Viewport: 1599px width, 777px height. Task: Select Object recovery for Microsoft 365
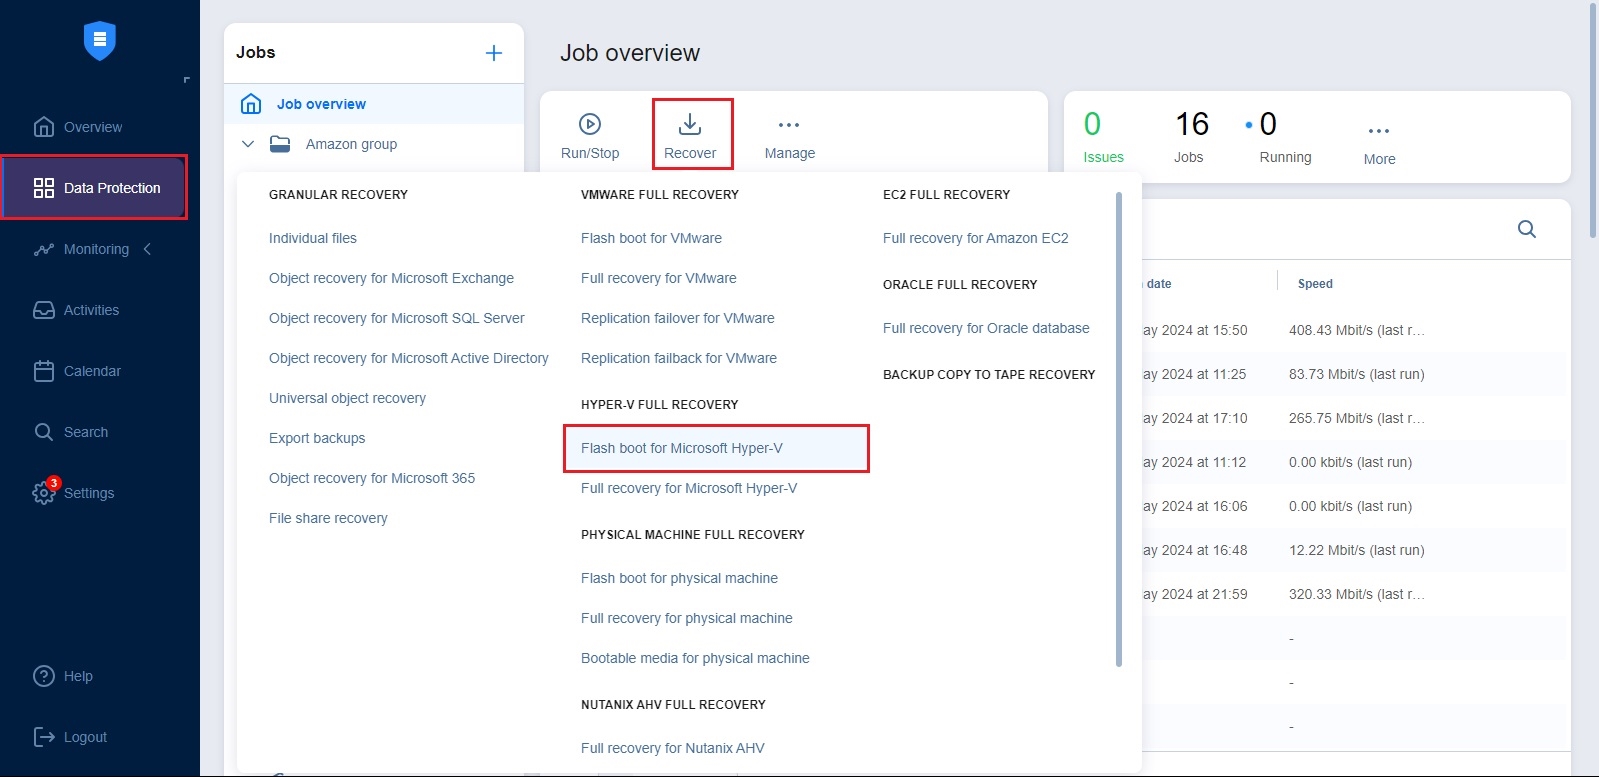pos(371,478)
